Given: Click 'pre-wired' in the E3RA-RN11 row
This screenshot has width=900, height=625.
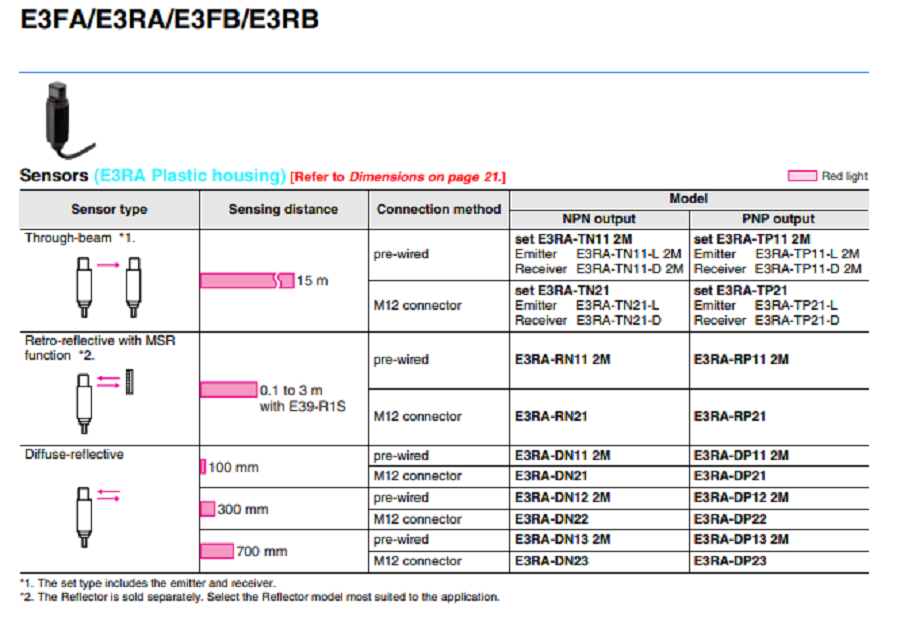Looking at the screenshot, I should (x=401, y=359).
